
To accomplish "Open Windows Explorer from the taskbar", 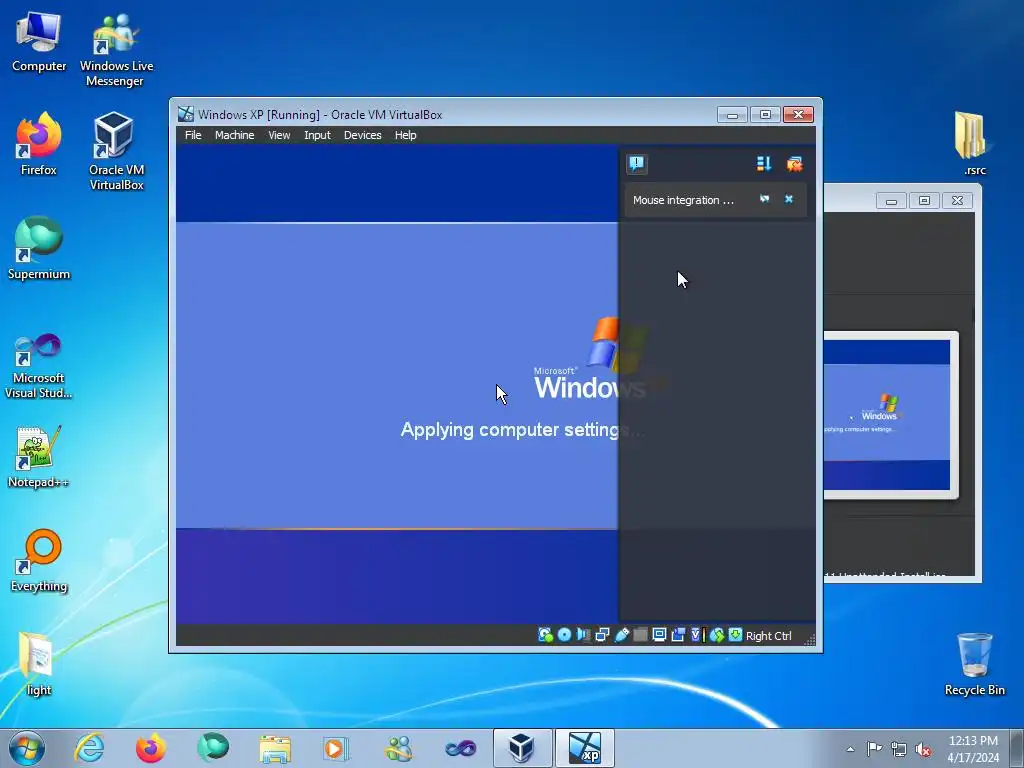I will (275, 748).
